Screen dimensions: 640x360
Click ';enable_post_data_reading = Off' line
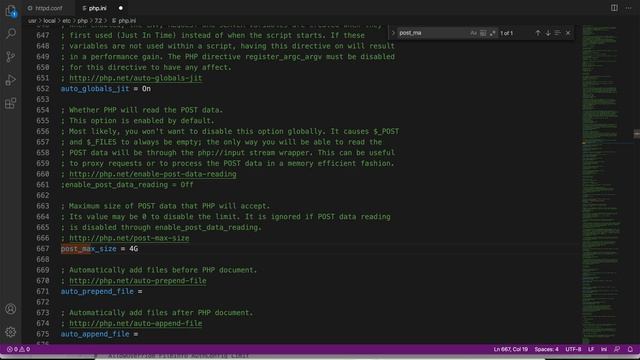pos(127,184)
